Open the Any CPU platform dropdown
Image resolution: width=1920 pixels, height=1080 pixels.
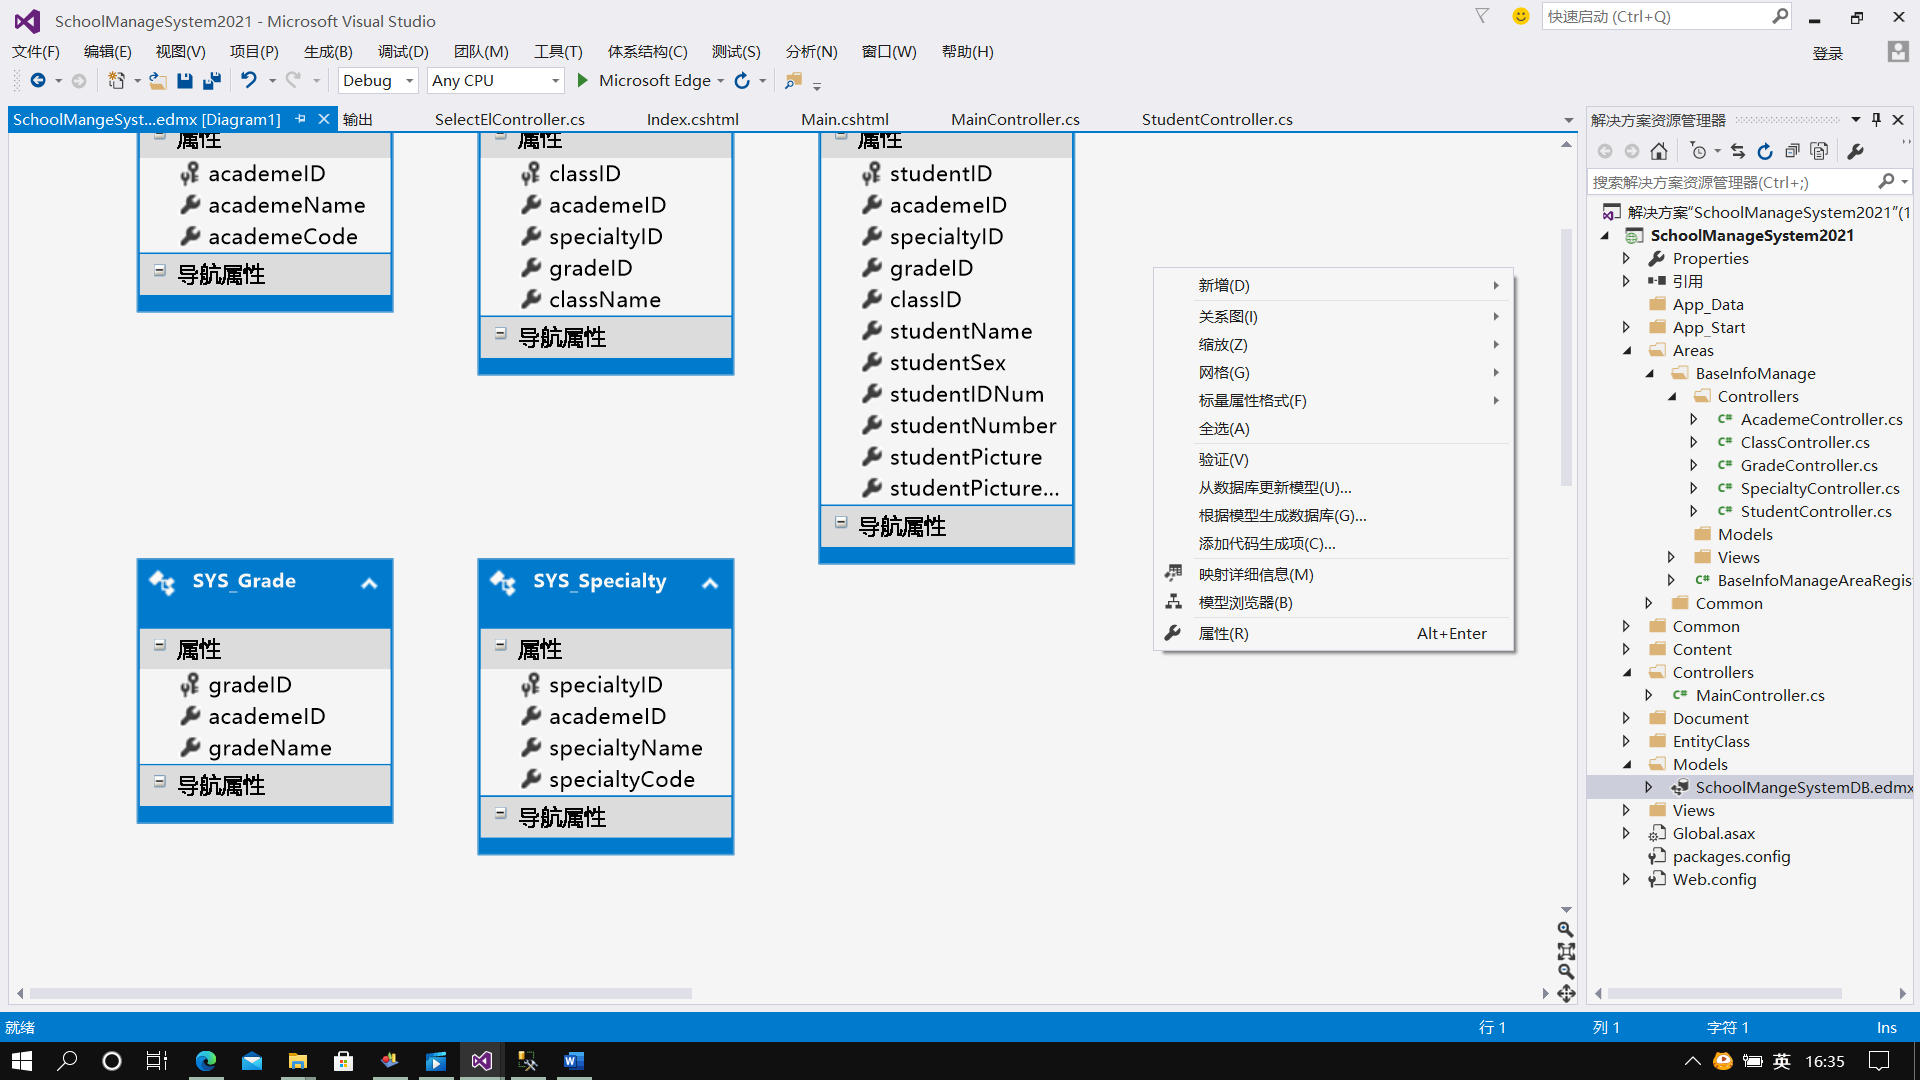555,81
